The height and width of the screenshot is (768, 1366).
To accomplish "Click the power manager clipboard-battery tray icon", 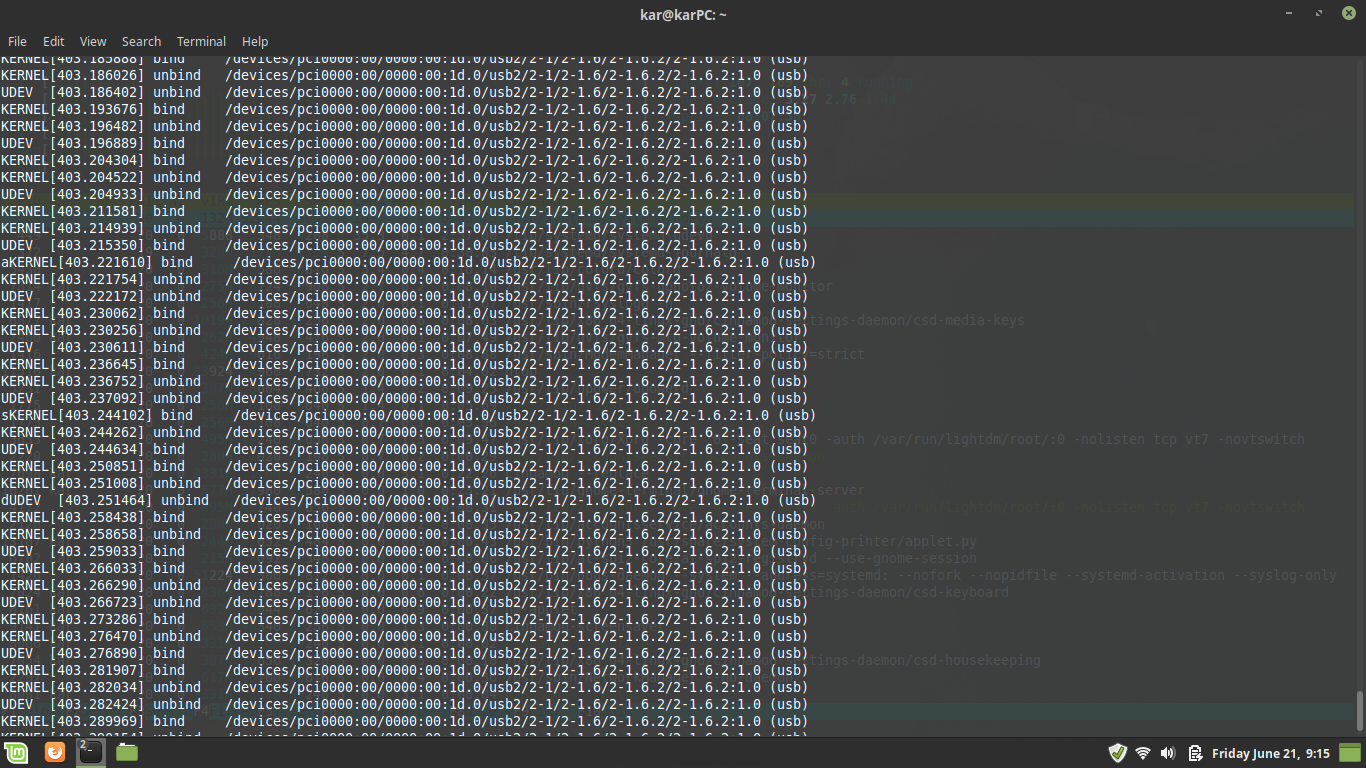I will tap(1194, 752).
